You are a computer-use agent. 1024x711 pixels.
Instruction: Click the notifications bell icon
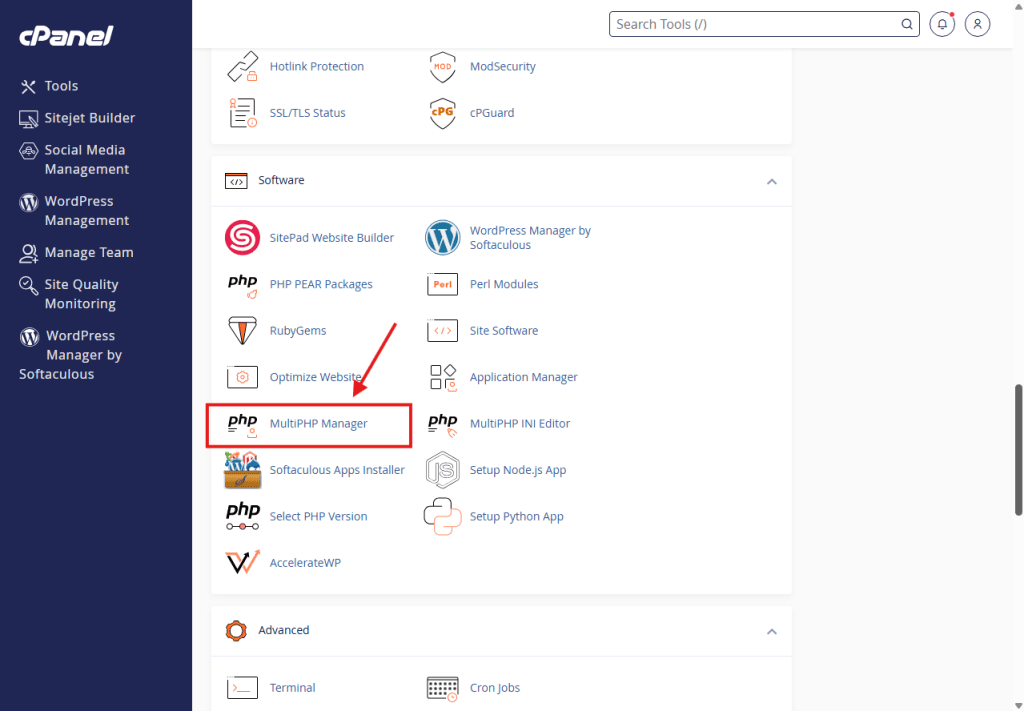tap(941, 24)
